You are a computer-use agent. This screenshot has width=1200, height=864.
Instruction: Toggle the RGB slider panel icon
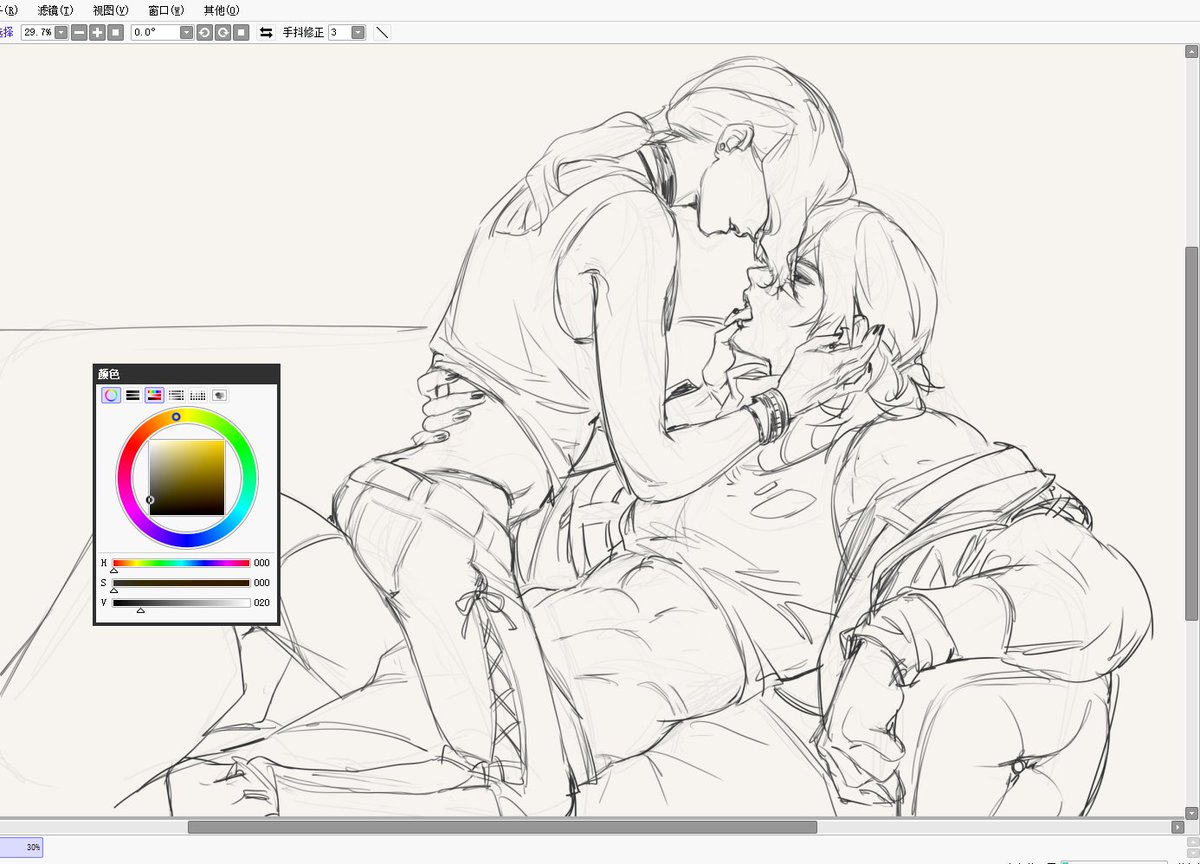133,395
